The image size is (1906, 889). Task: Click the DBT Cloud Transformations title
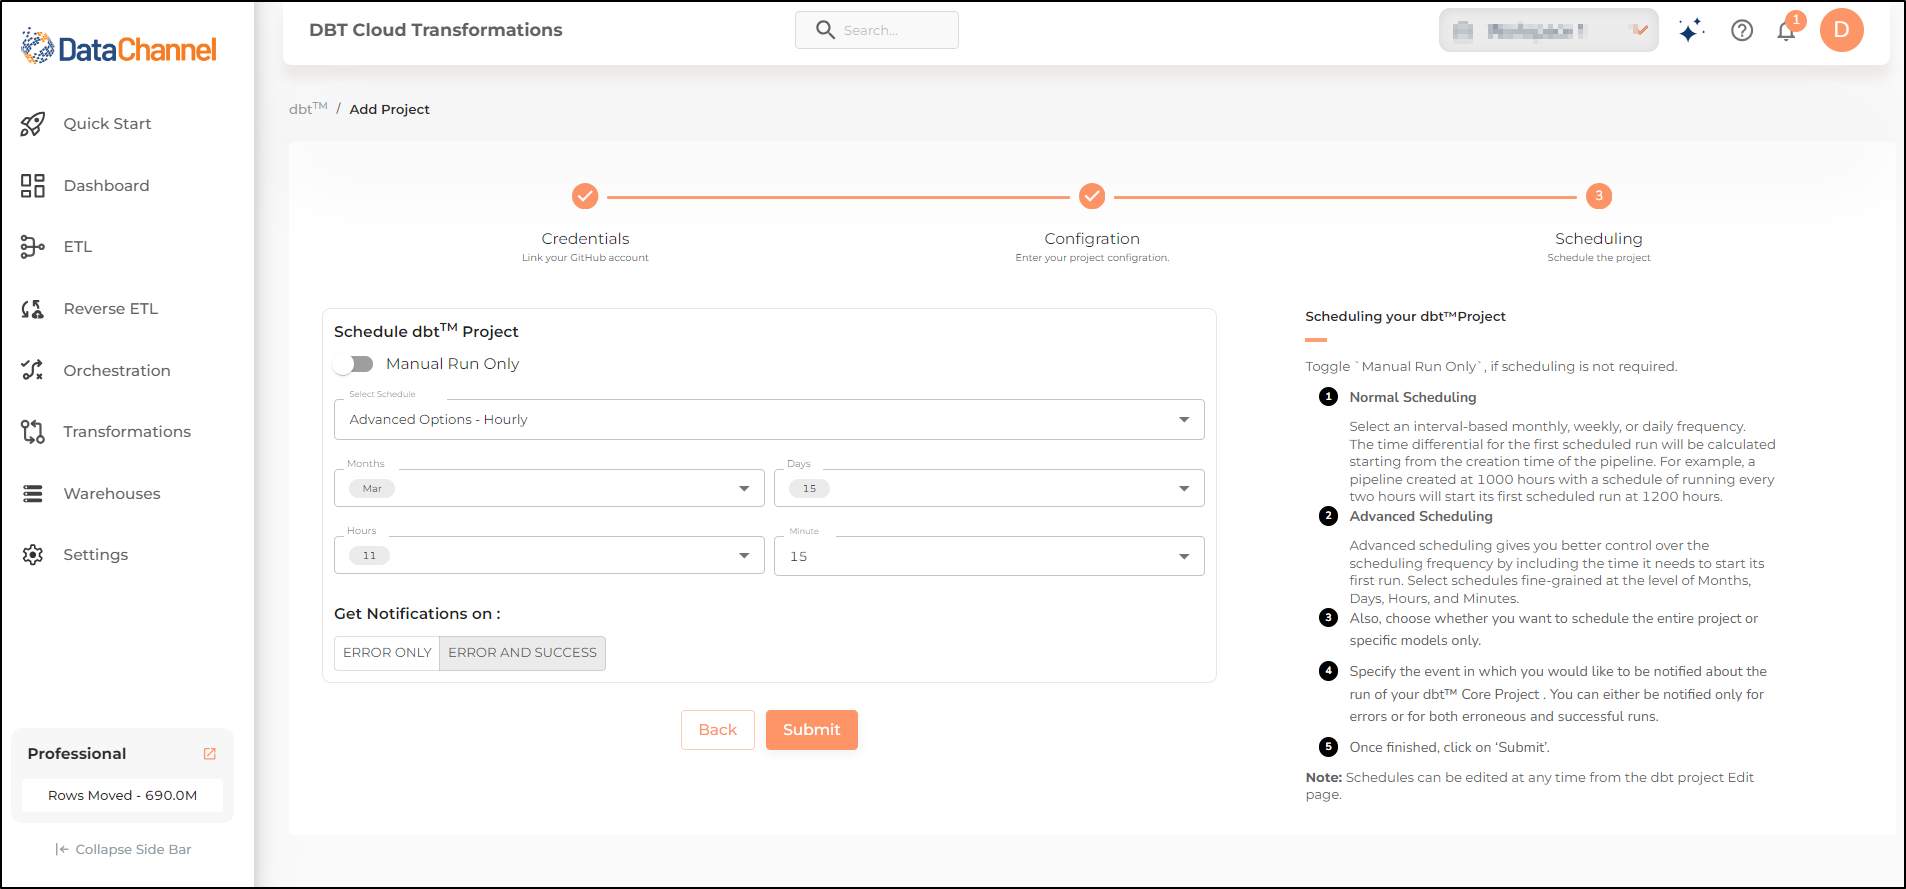pyautogui.click(x=436, y=30)
